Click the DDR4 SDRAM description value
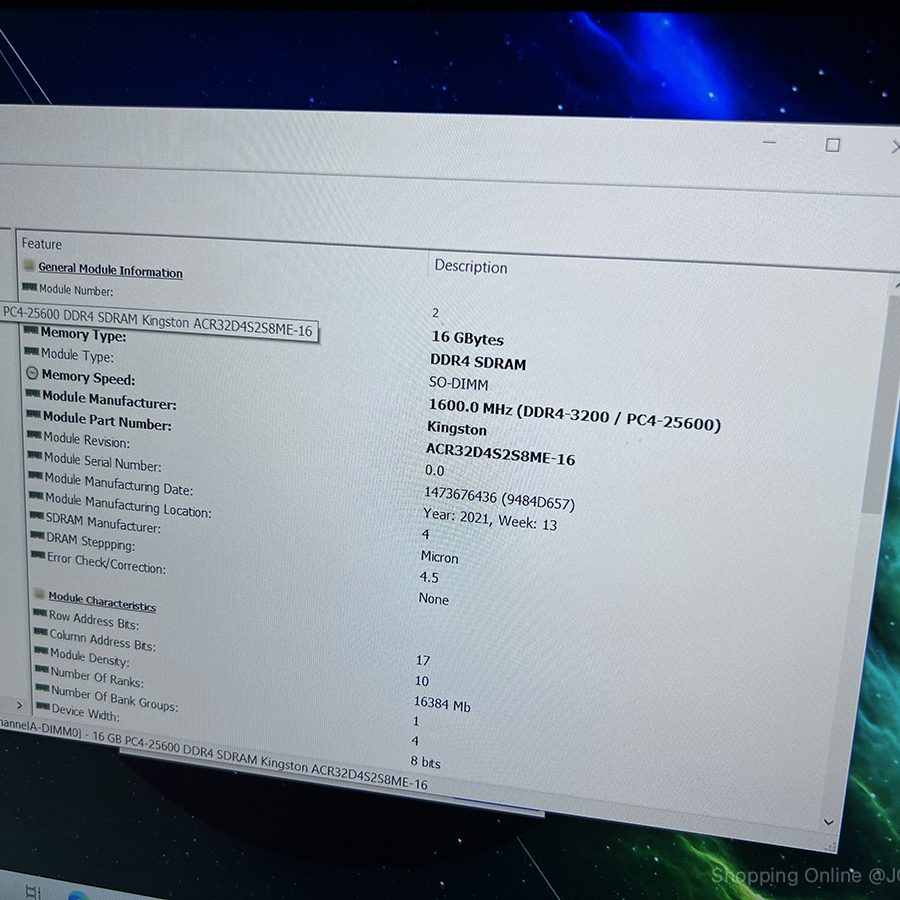Image resolution: width=900 pixels, height=900 pixels. [x=478, y=362]
